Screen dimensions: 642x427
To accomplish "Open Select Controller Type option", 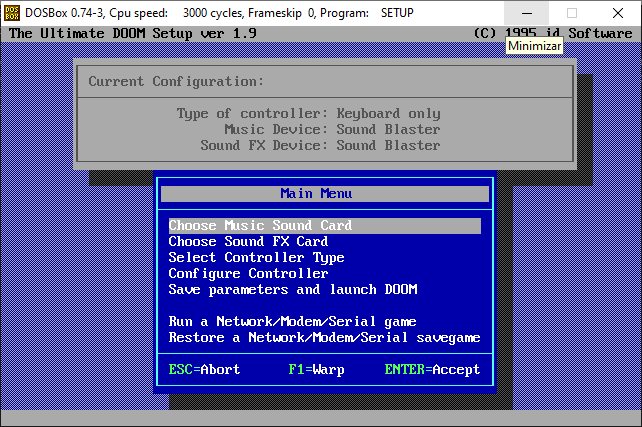I will click(x=256, y=258).
